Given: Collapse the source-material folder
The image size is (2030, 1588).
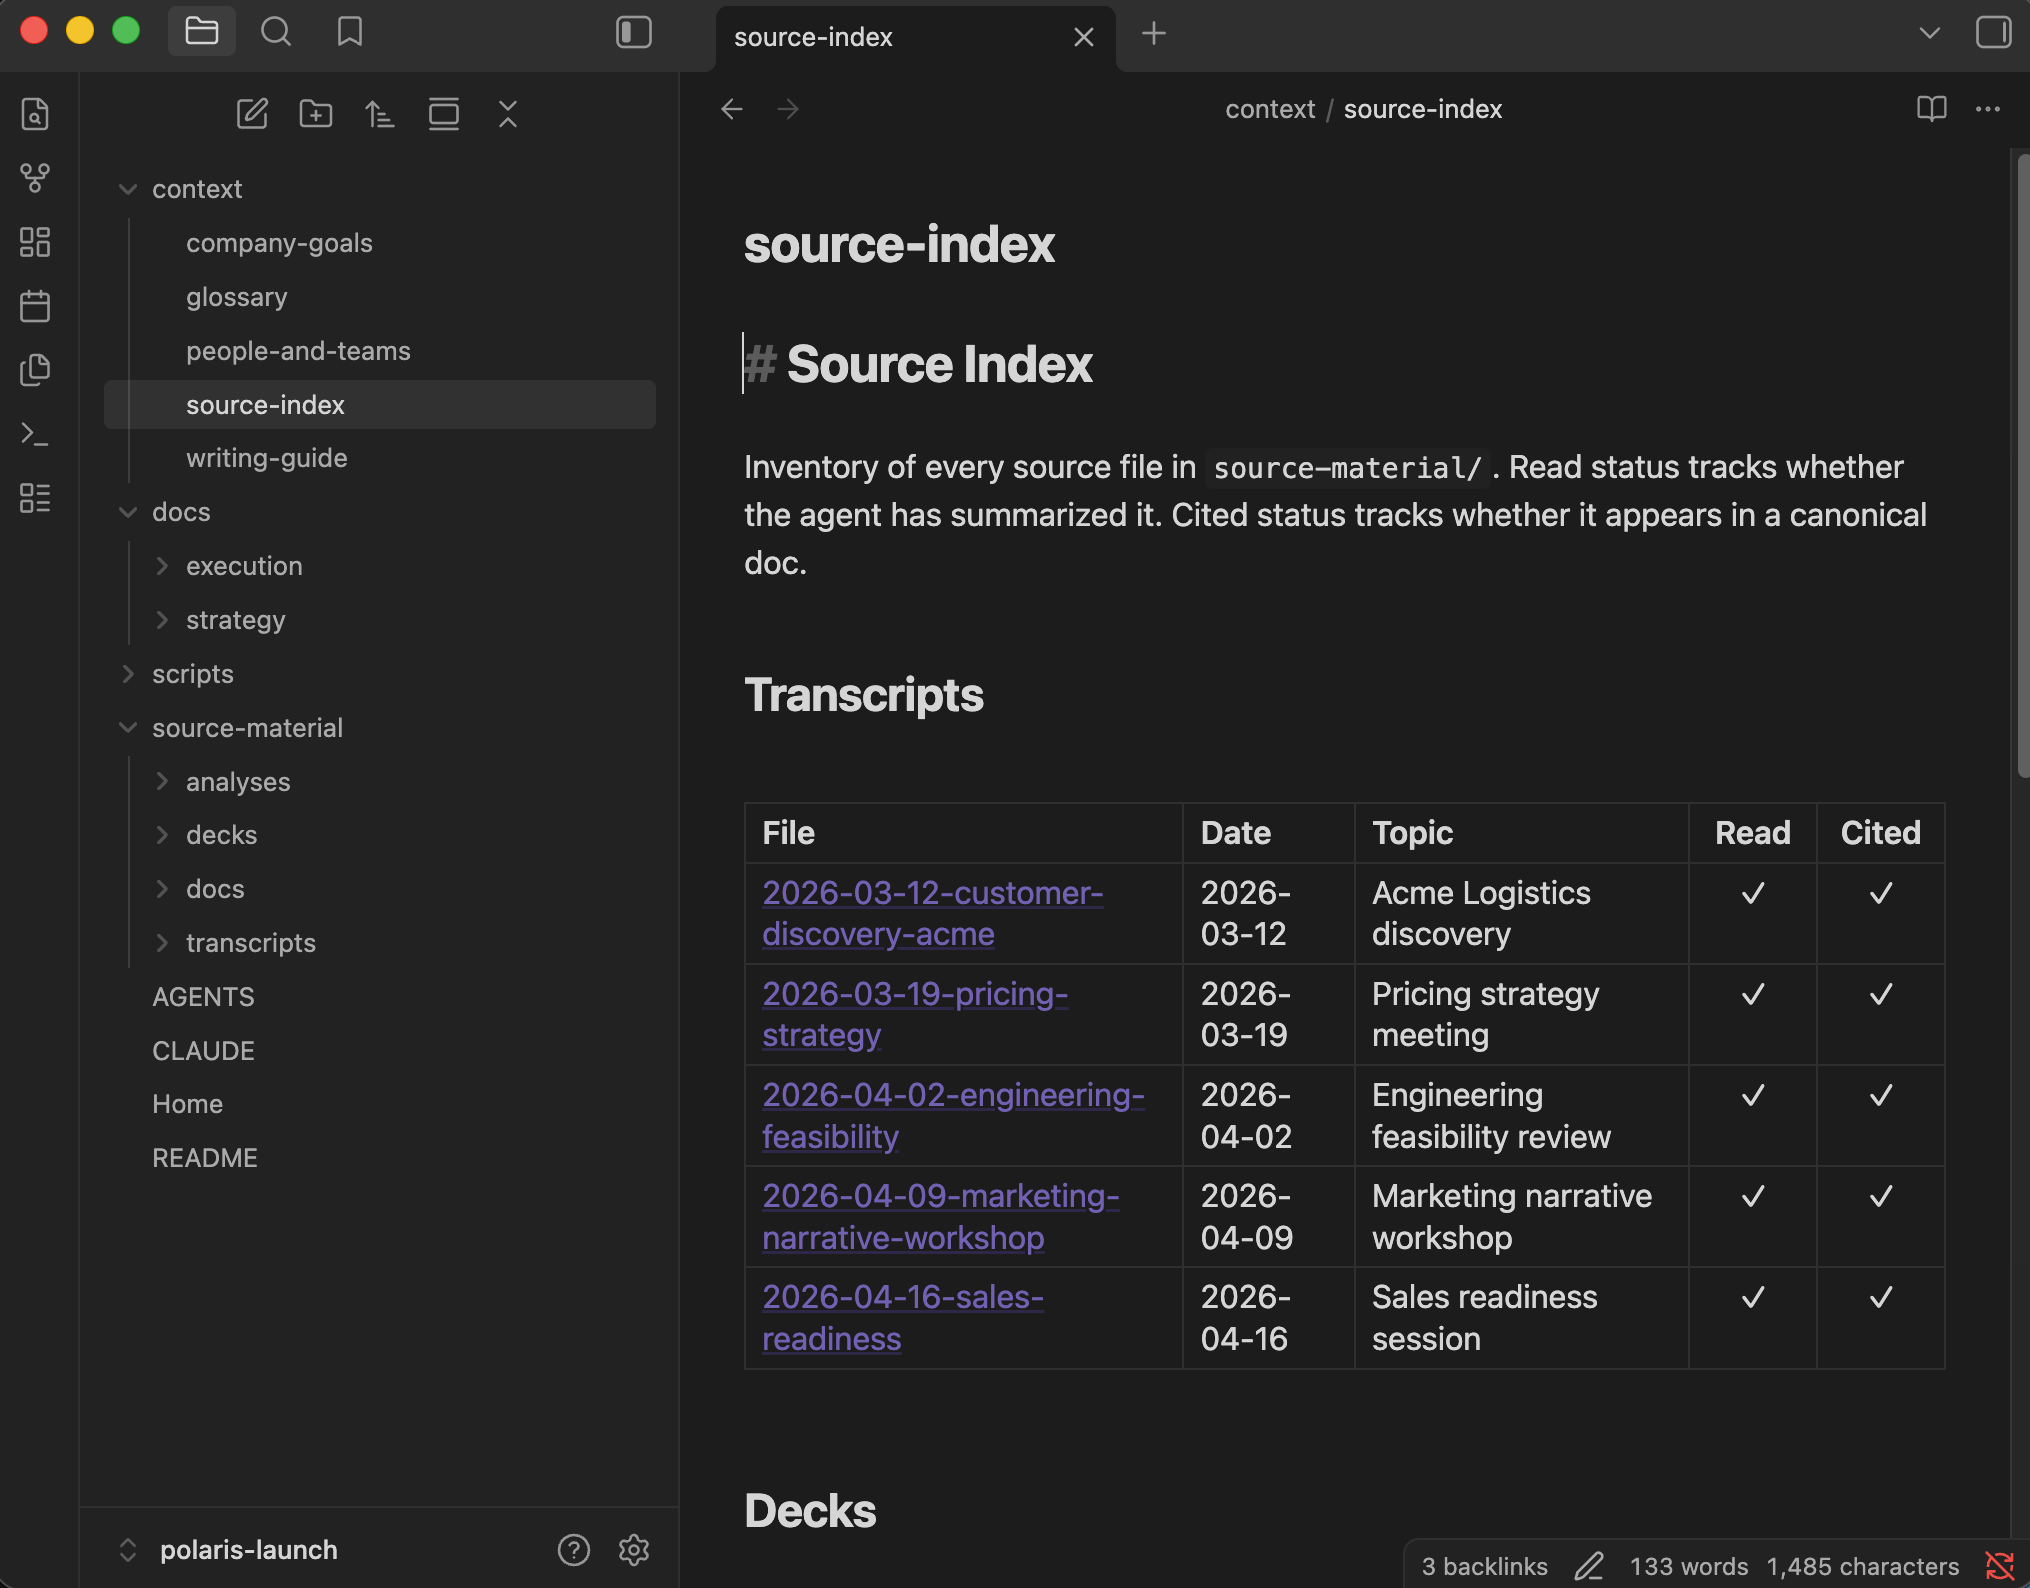Looking at the screenshot, I should point(380,728).
